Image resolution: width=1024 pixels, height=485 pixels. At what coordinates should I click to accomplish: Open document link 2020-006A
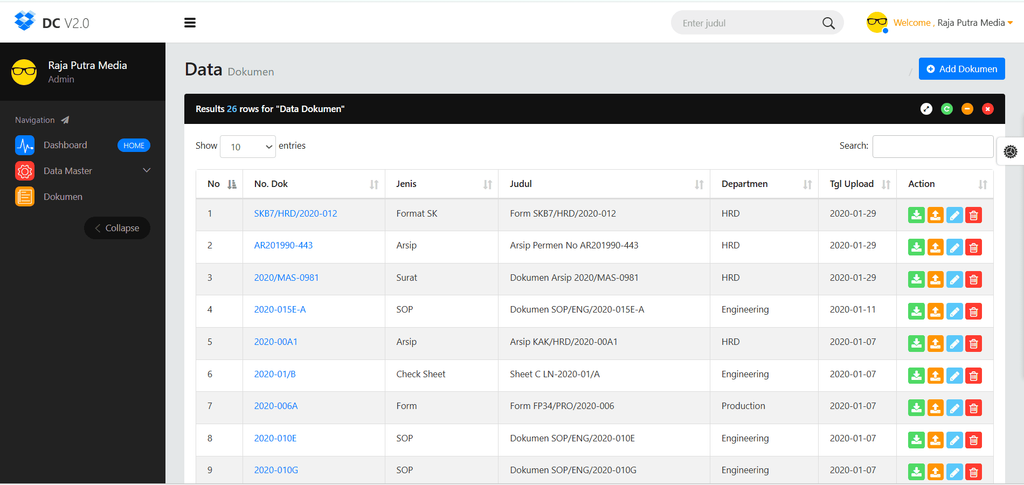coord(276,406)
